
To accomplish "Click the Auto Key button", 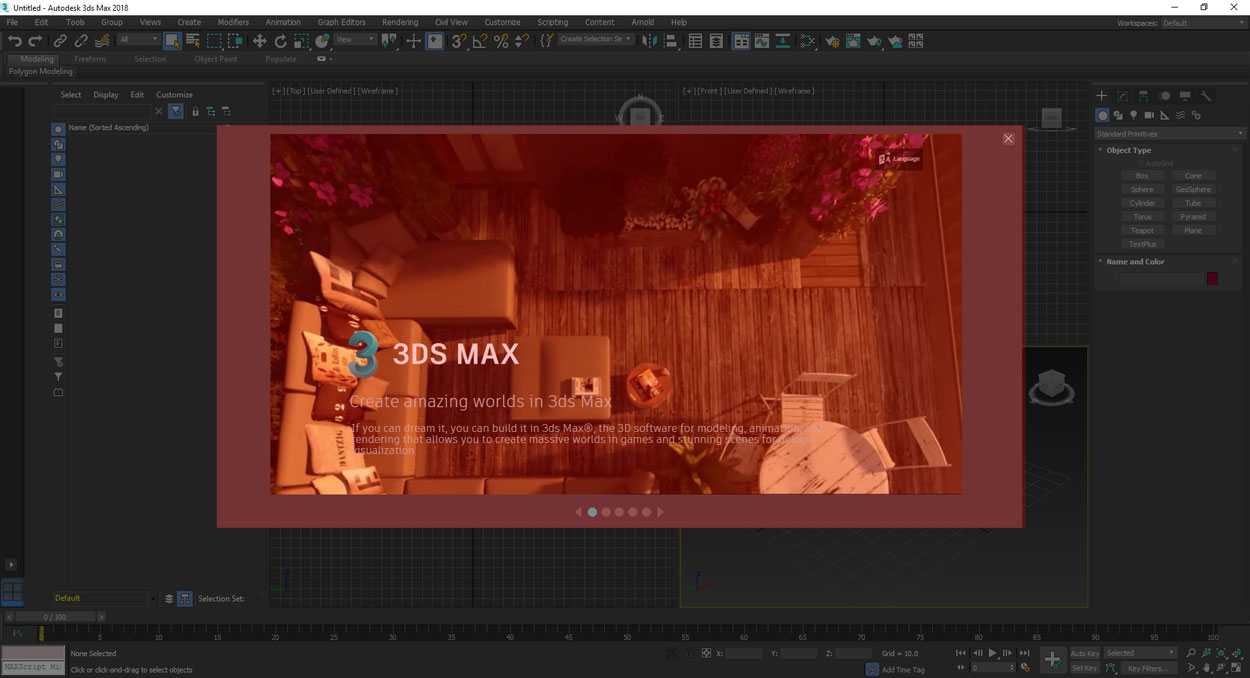I will pos(1085,653).
